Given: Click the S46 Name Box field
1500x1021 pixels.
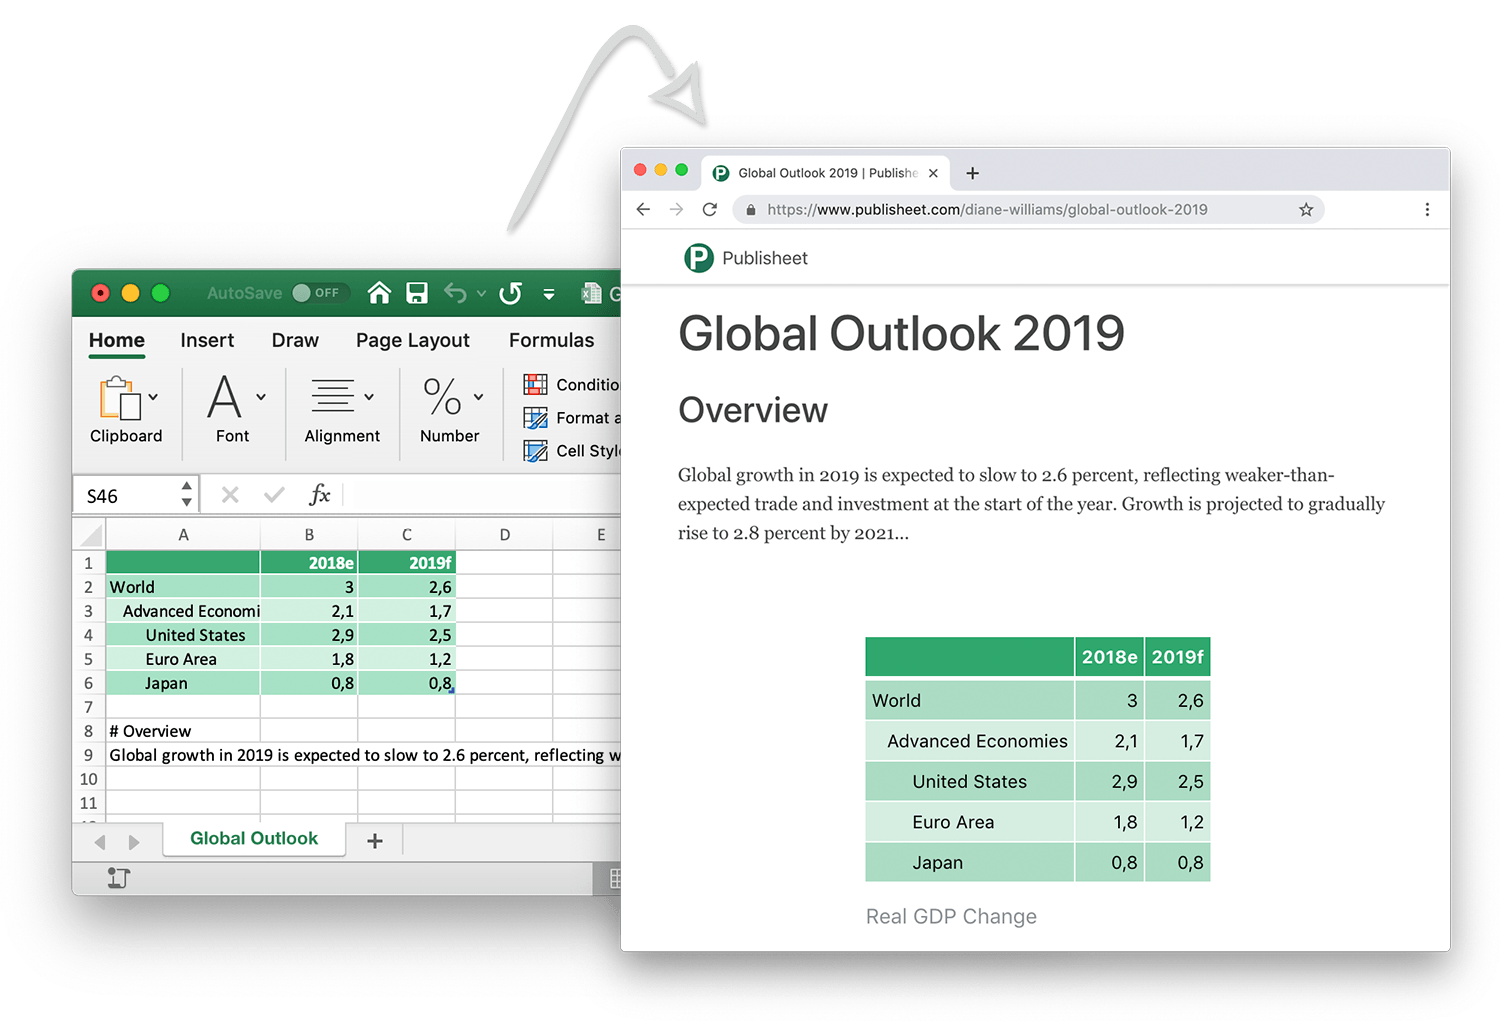Looking at the screenshot, I should (x=128, y=496).
